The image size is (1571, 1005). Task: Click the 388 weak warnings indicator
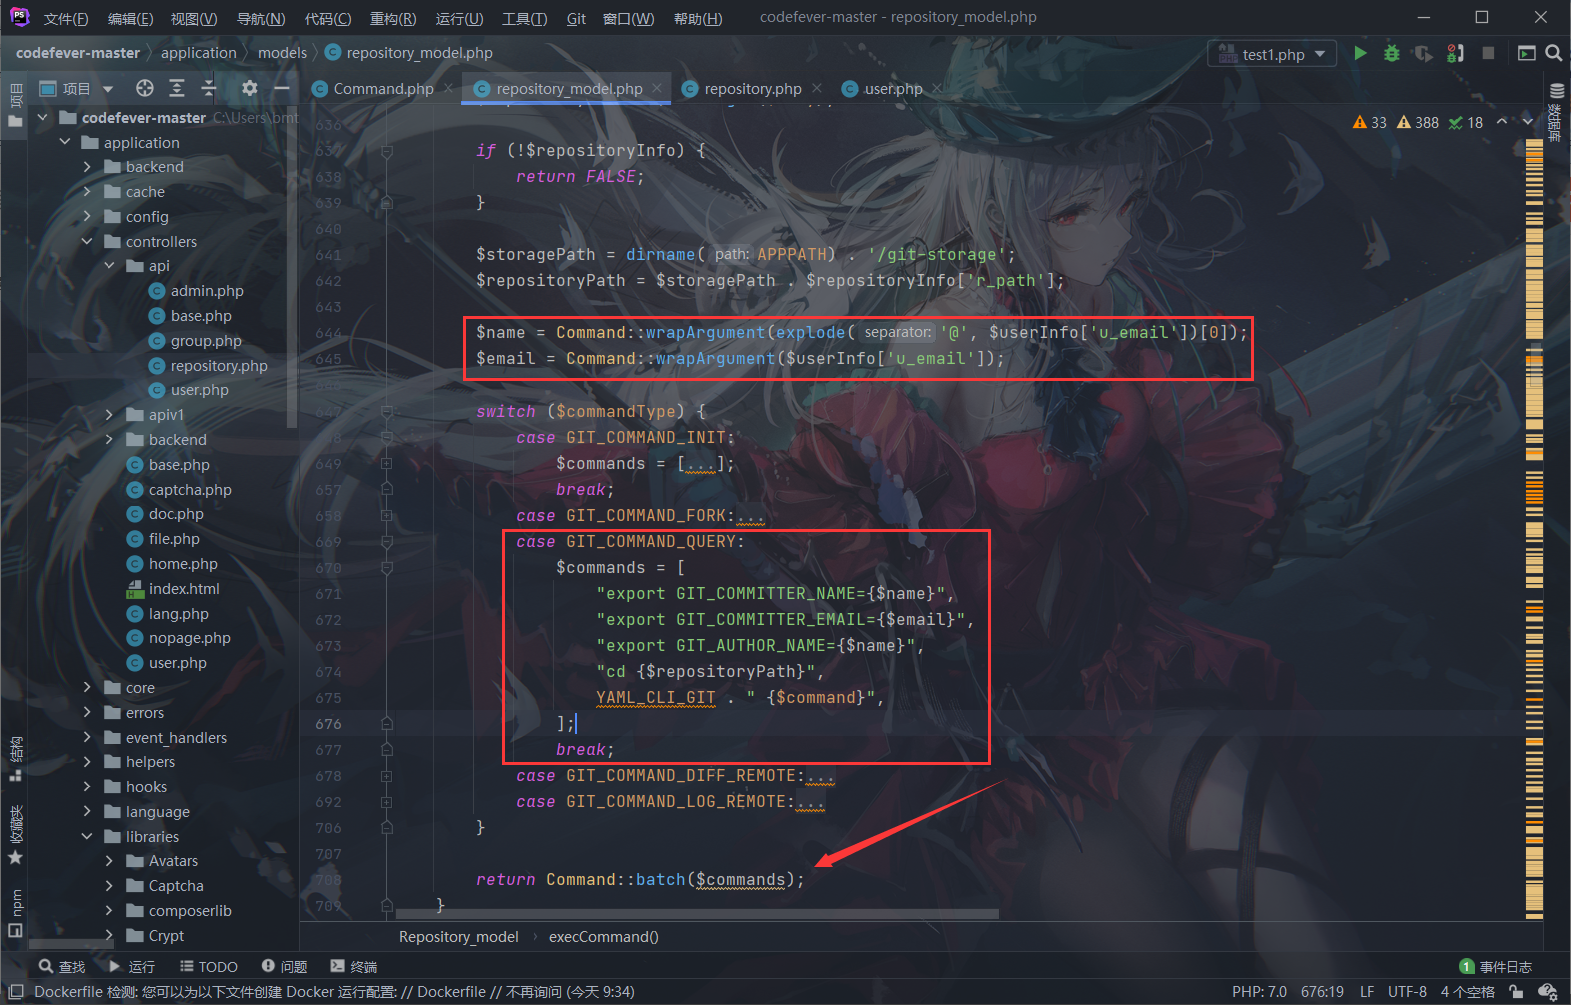tap(1418, 122)
